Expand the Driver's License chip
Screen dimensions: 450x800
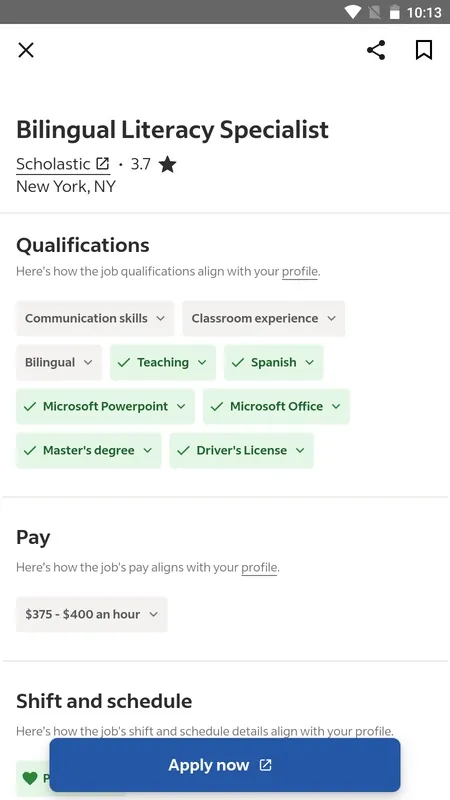(241, 451)
